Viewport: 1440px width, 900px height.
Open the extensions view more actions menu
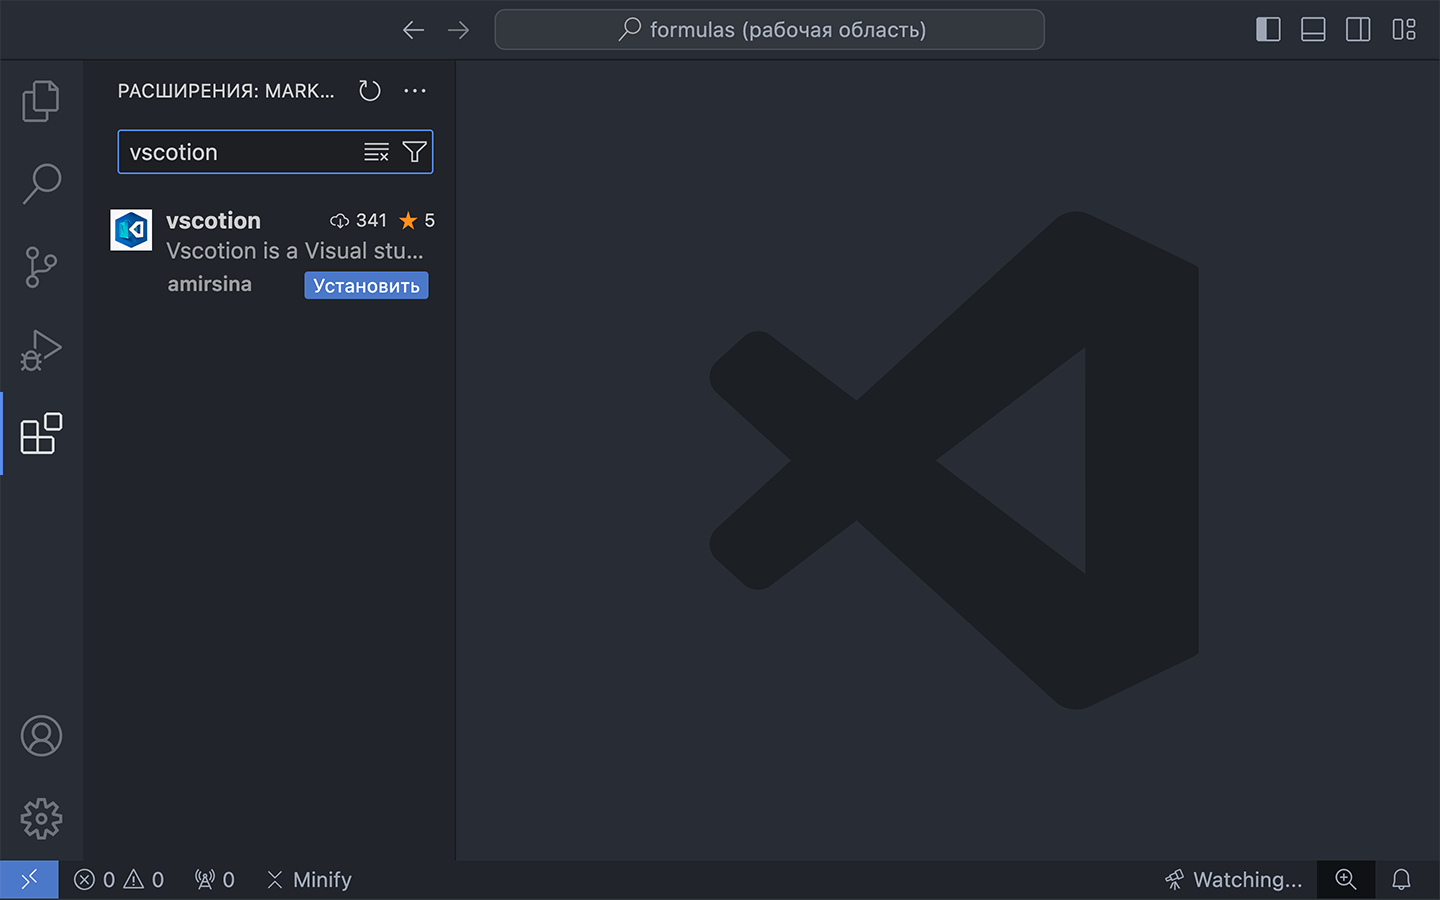point(415,91)
